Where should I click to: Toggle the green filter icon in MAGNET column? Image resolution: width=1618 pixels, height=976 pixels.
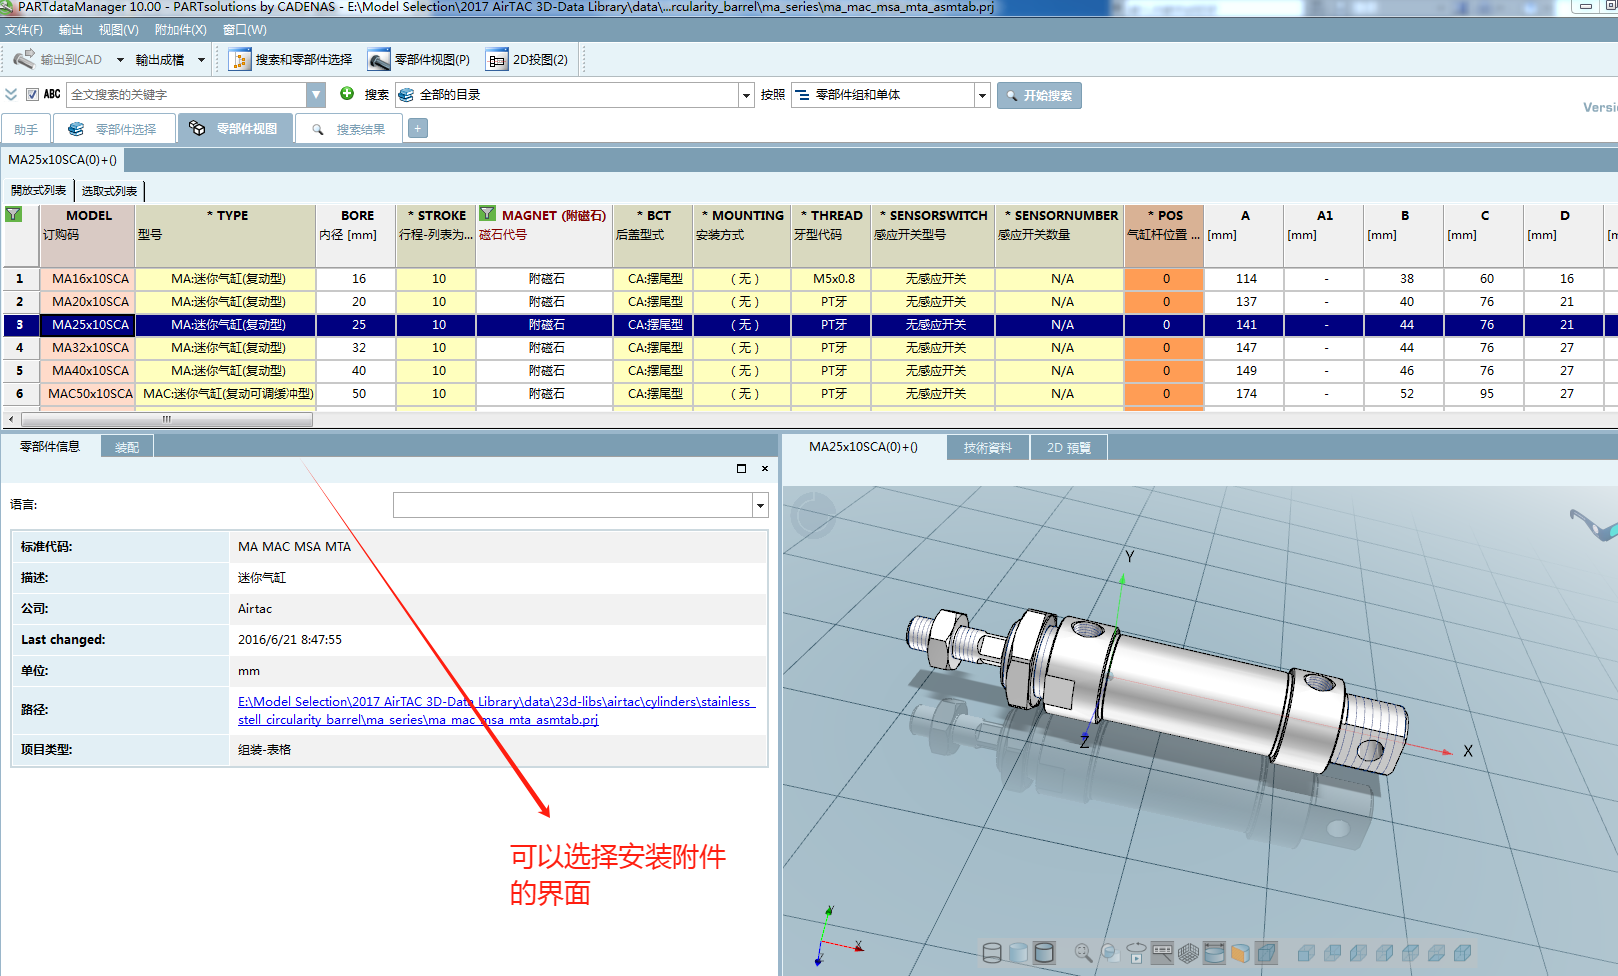[x=487, y=214]
